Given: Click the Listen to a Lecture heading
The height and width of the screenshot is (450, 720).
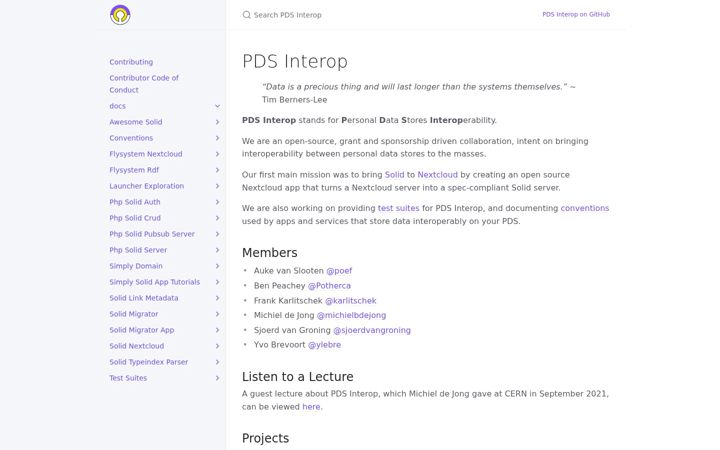Looking at the screenshot, I should 298,377.
